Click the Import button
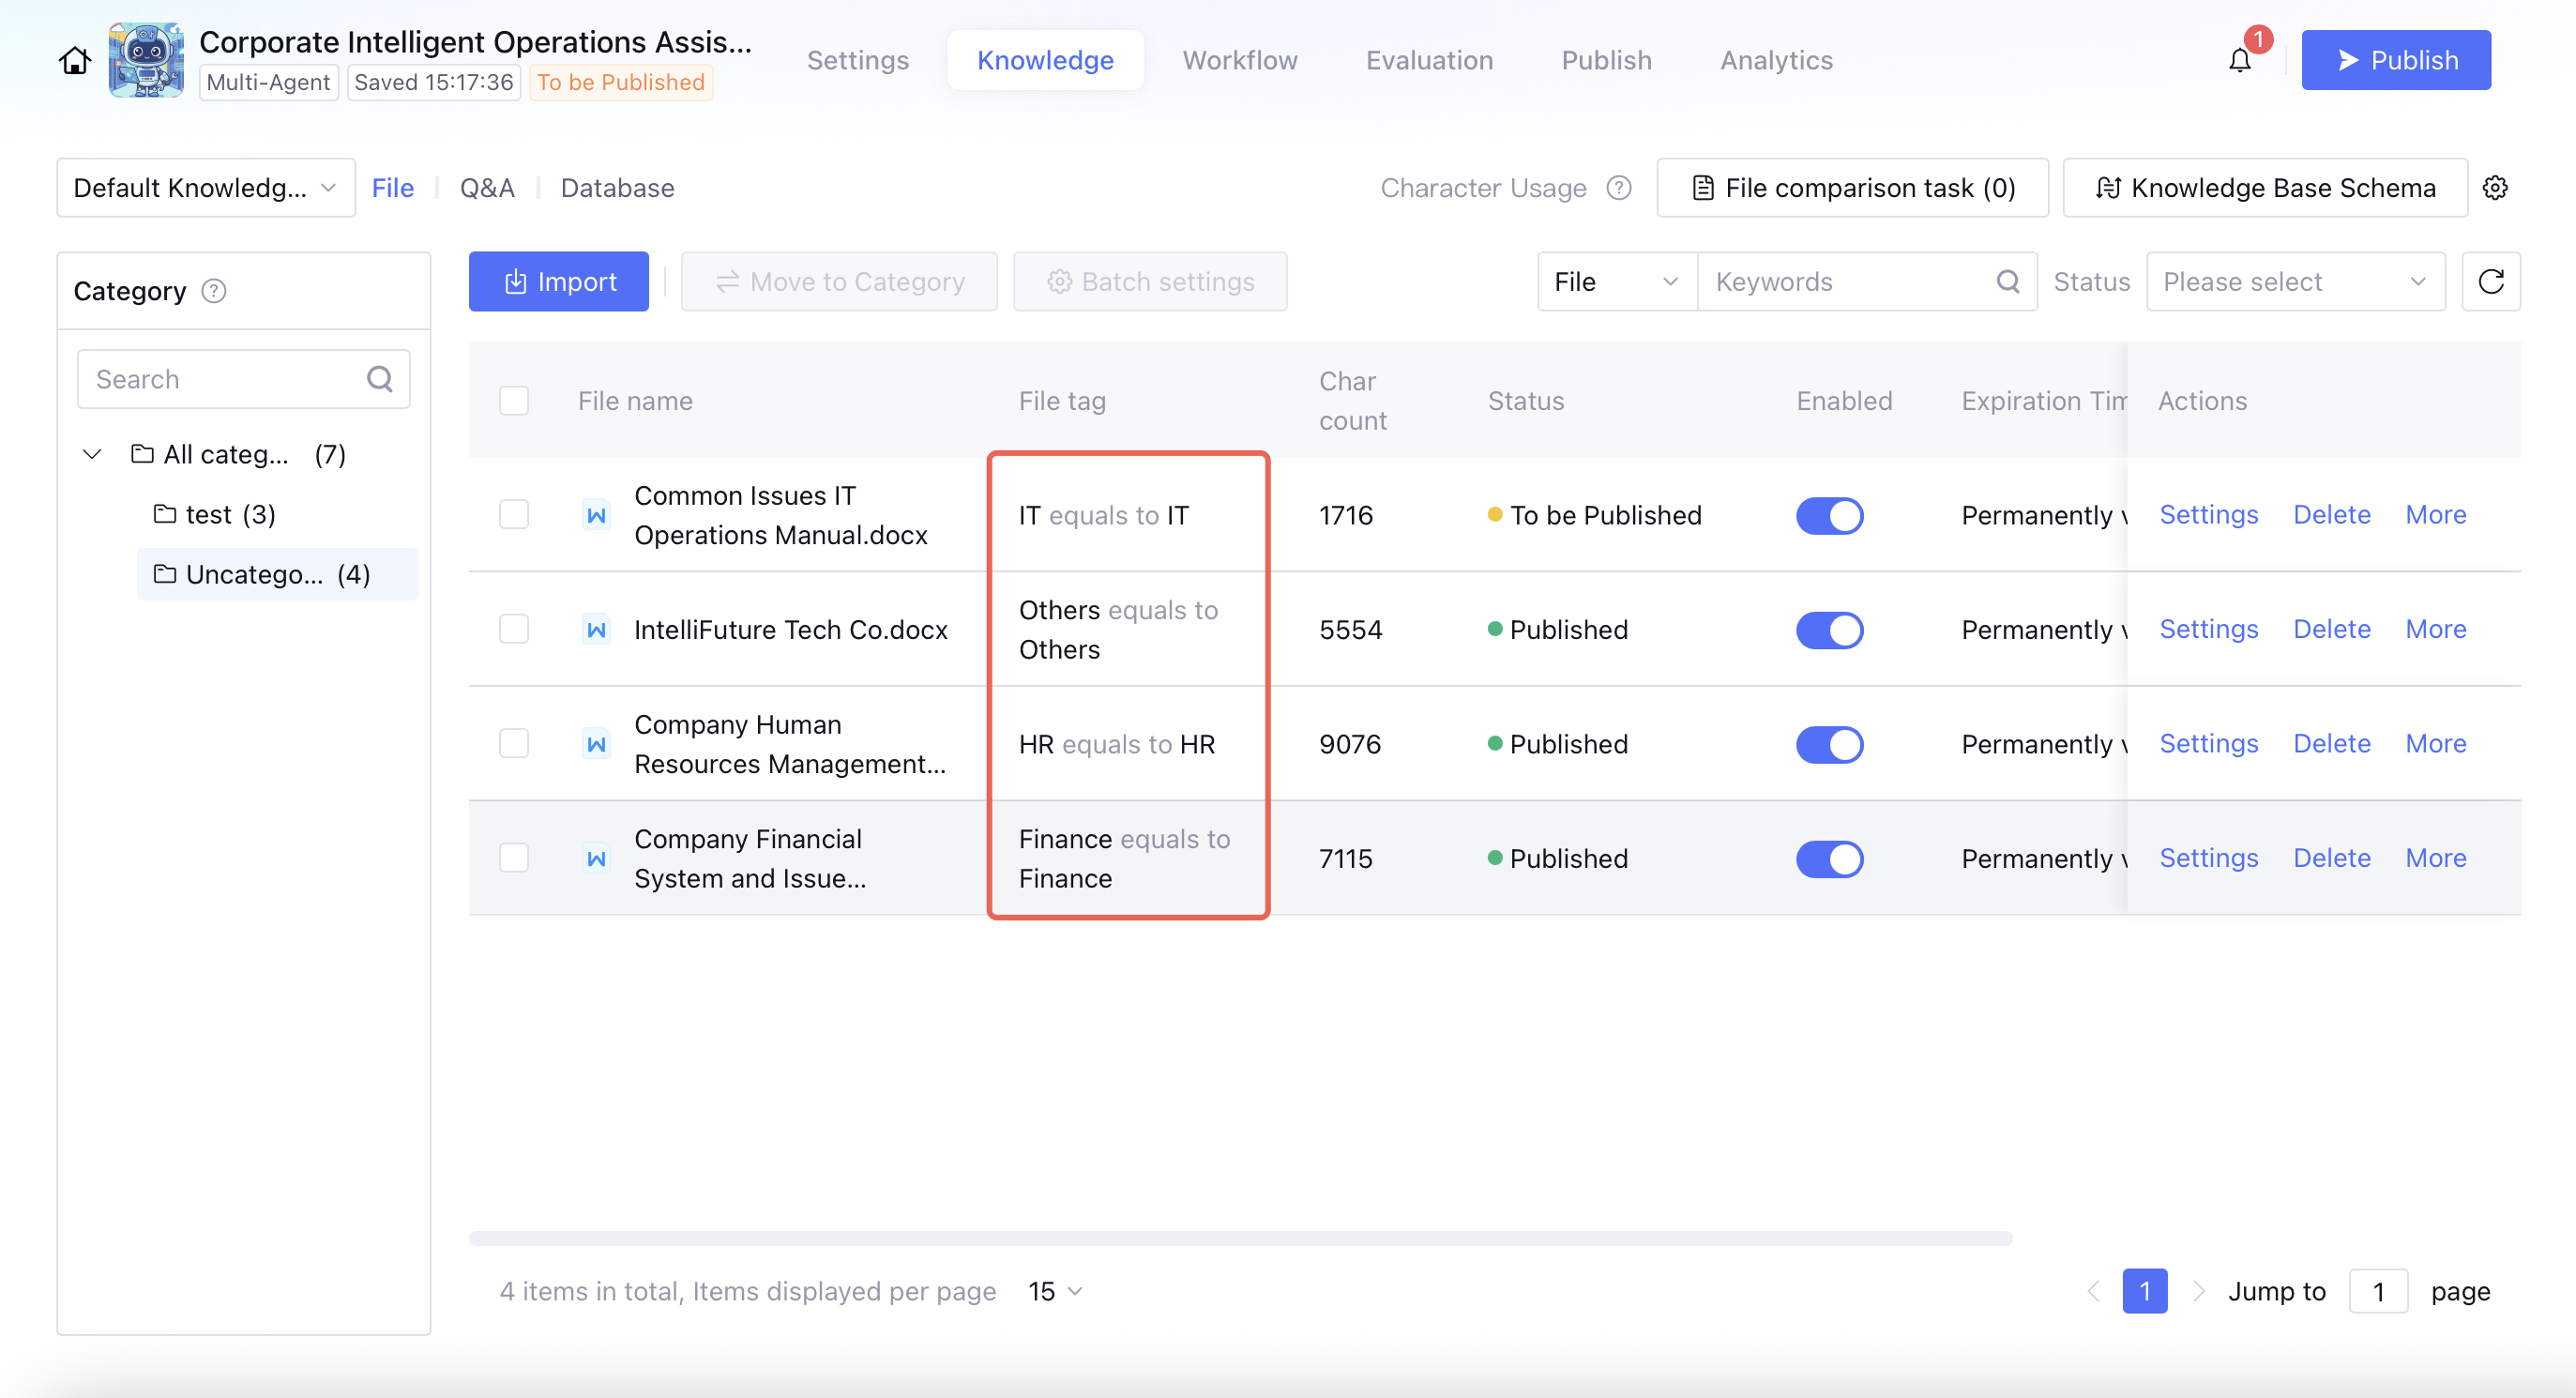The height and width of the screenshot is (1398, 2576). coord(558,282)
